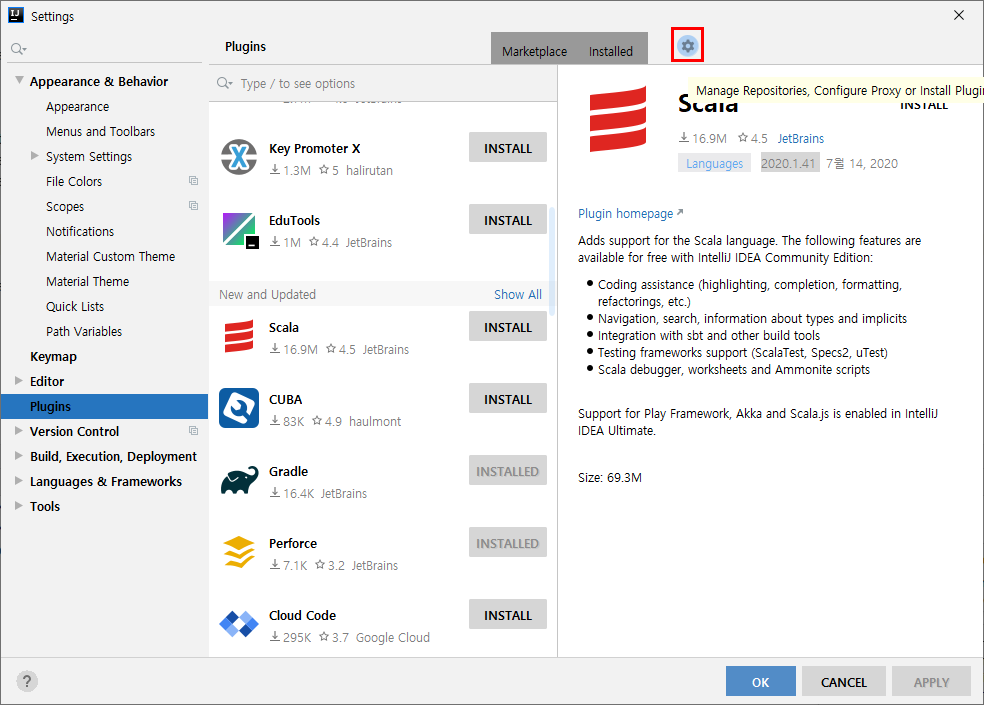This screenshot has height=705, width=984.
Task: Select the CUBA plugin name
Action: tap(286, 399)
